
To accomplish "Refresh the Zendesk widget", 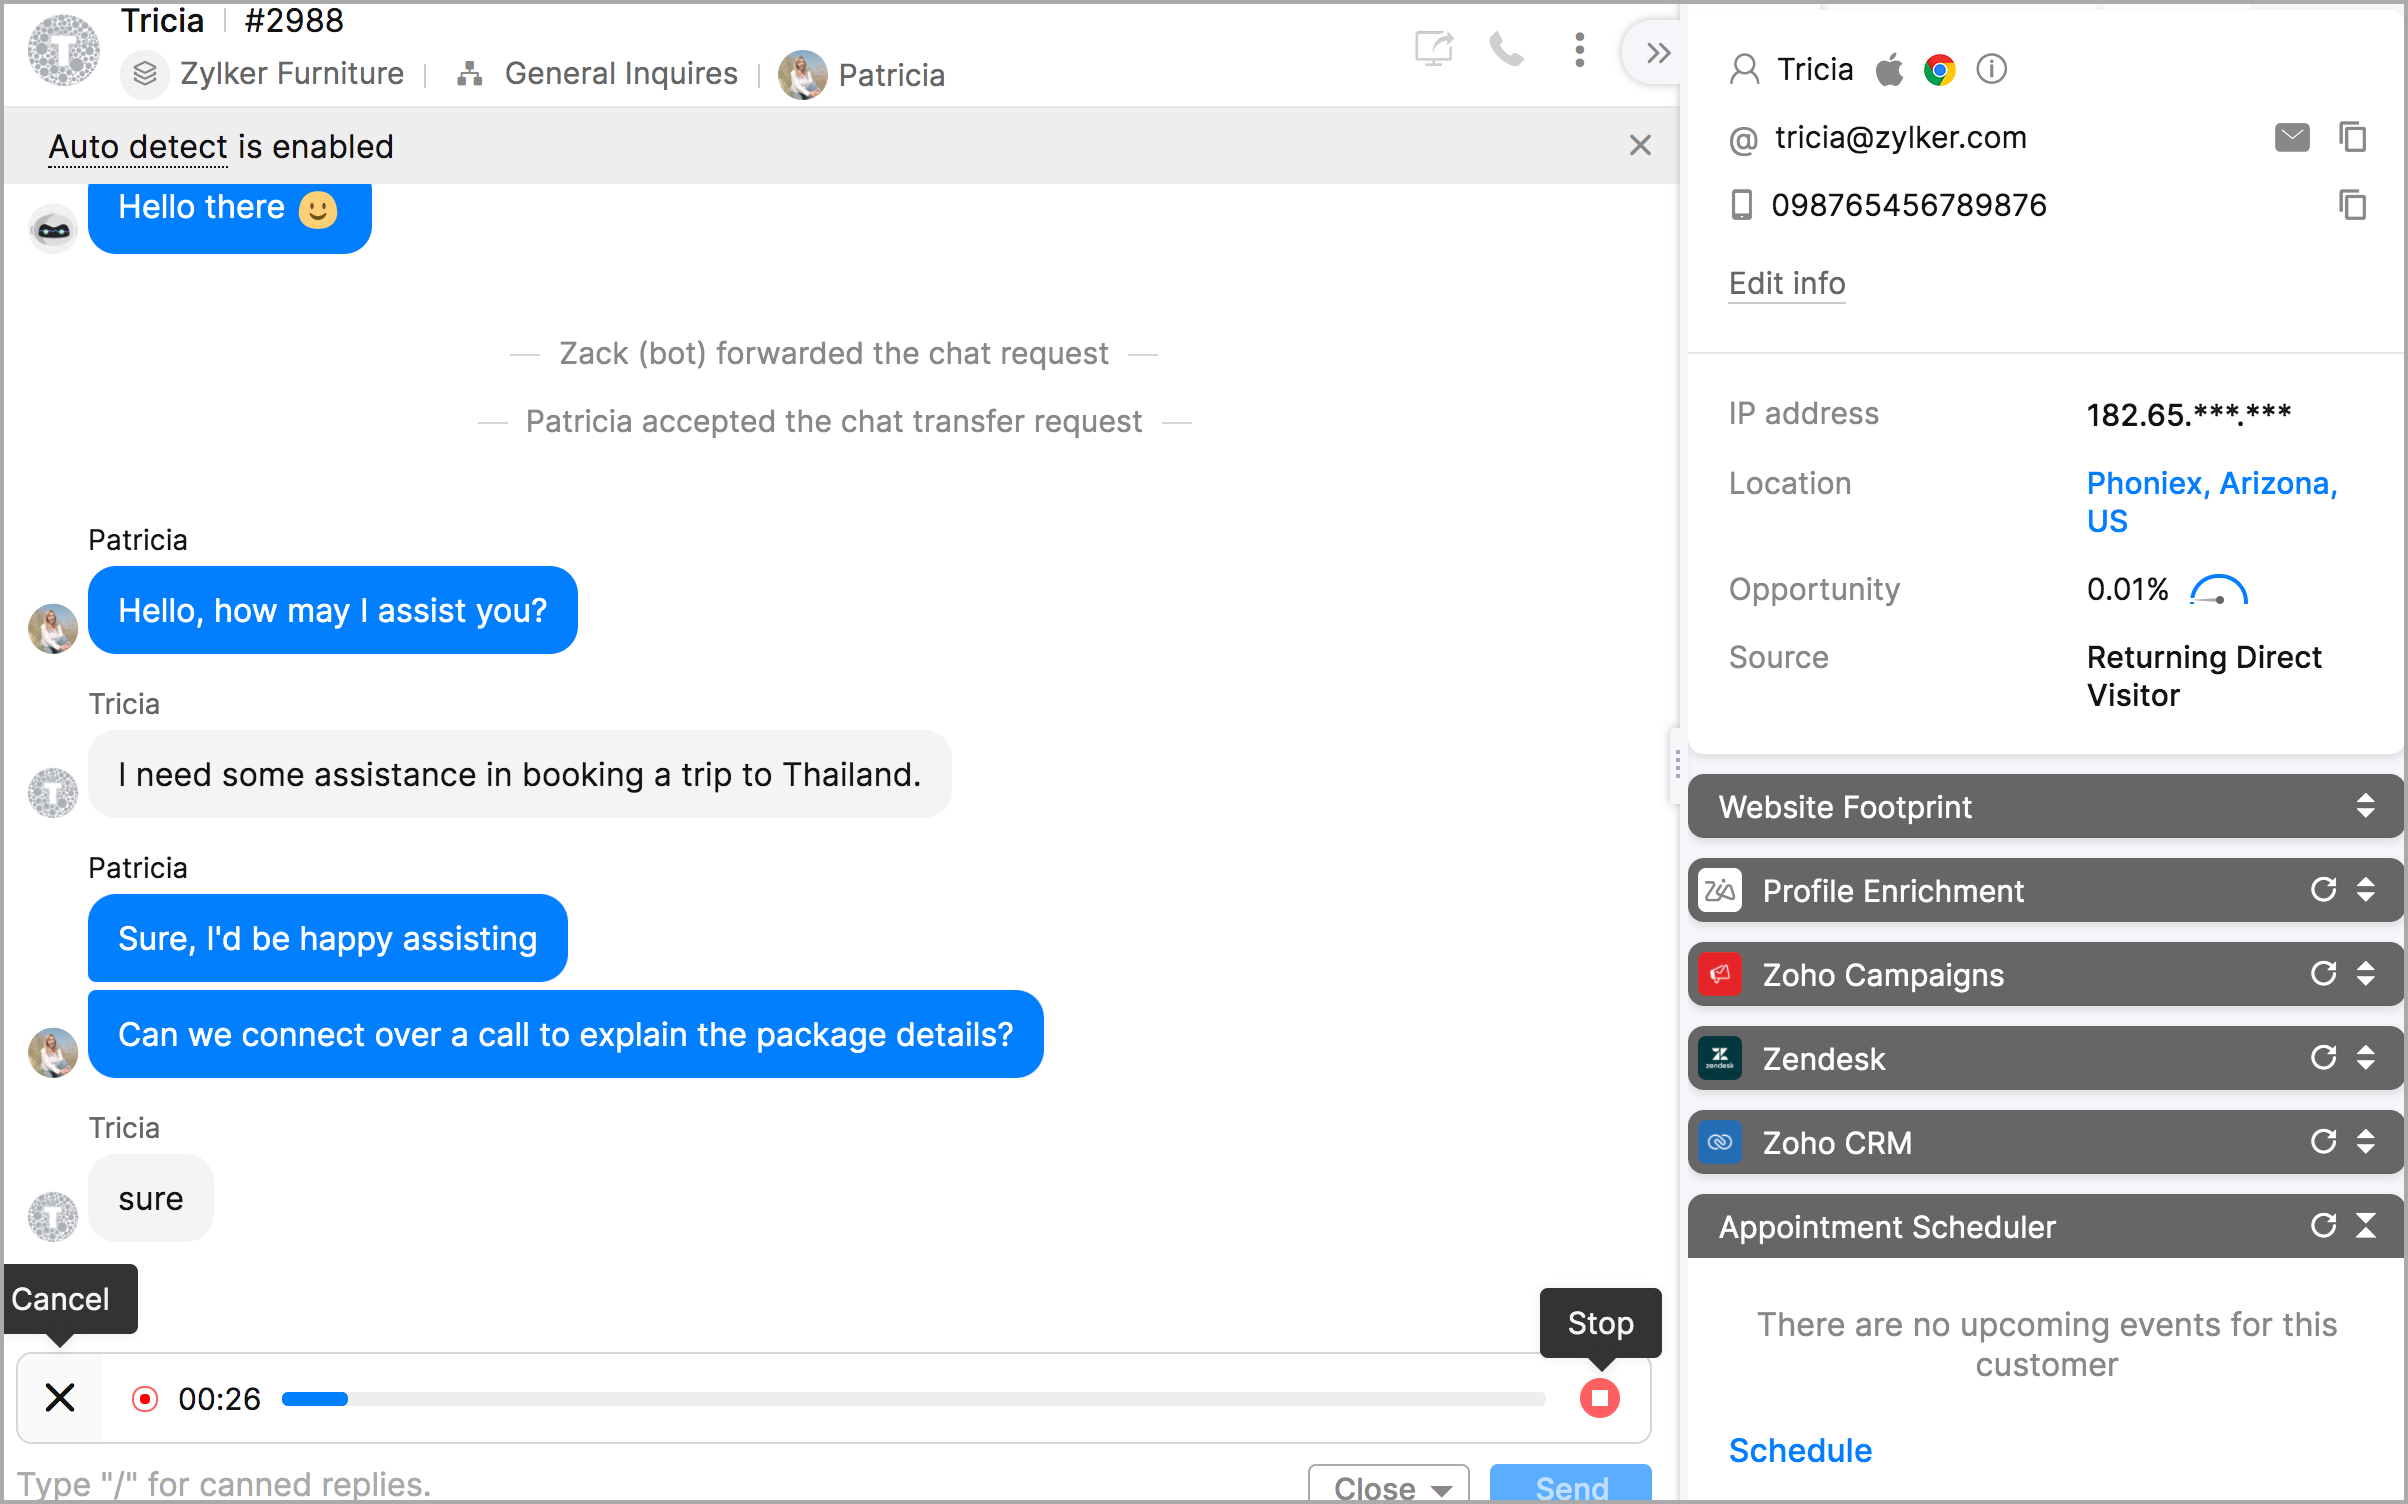I will pos(2323,1058).
